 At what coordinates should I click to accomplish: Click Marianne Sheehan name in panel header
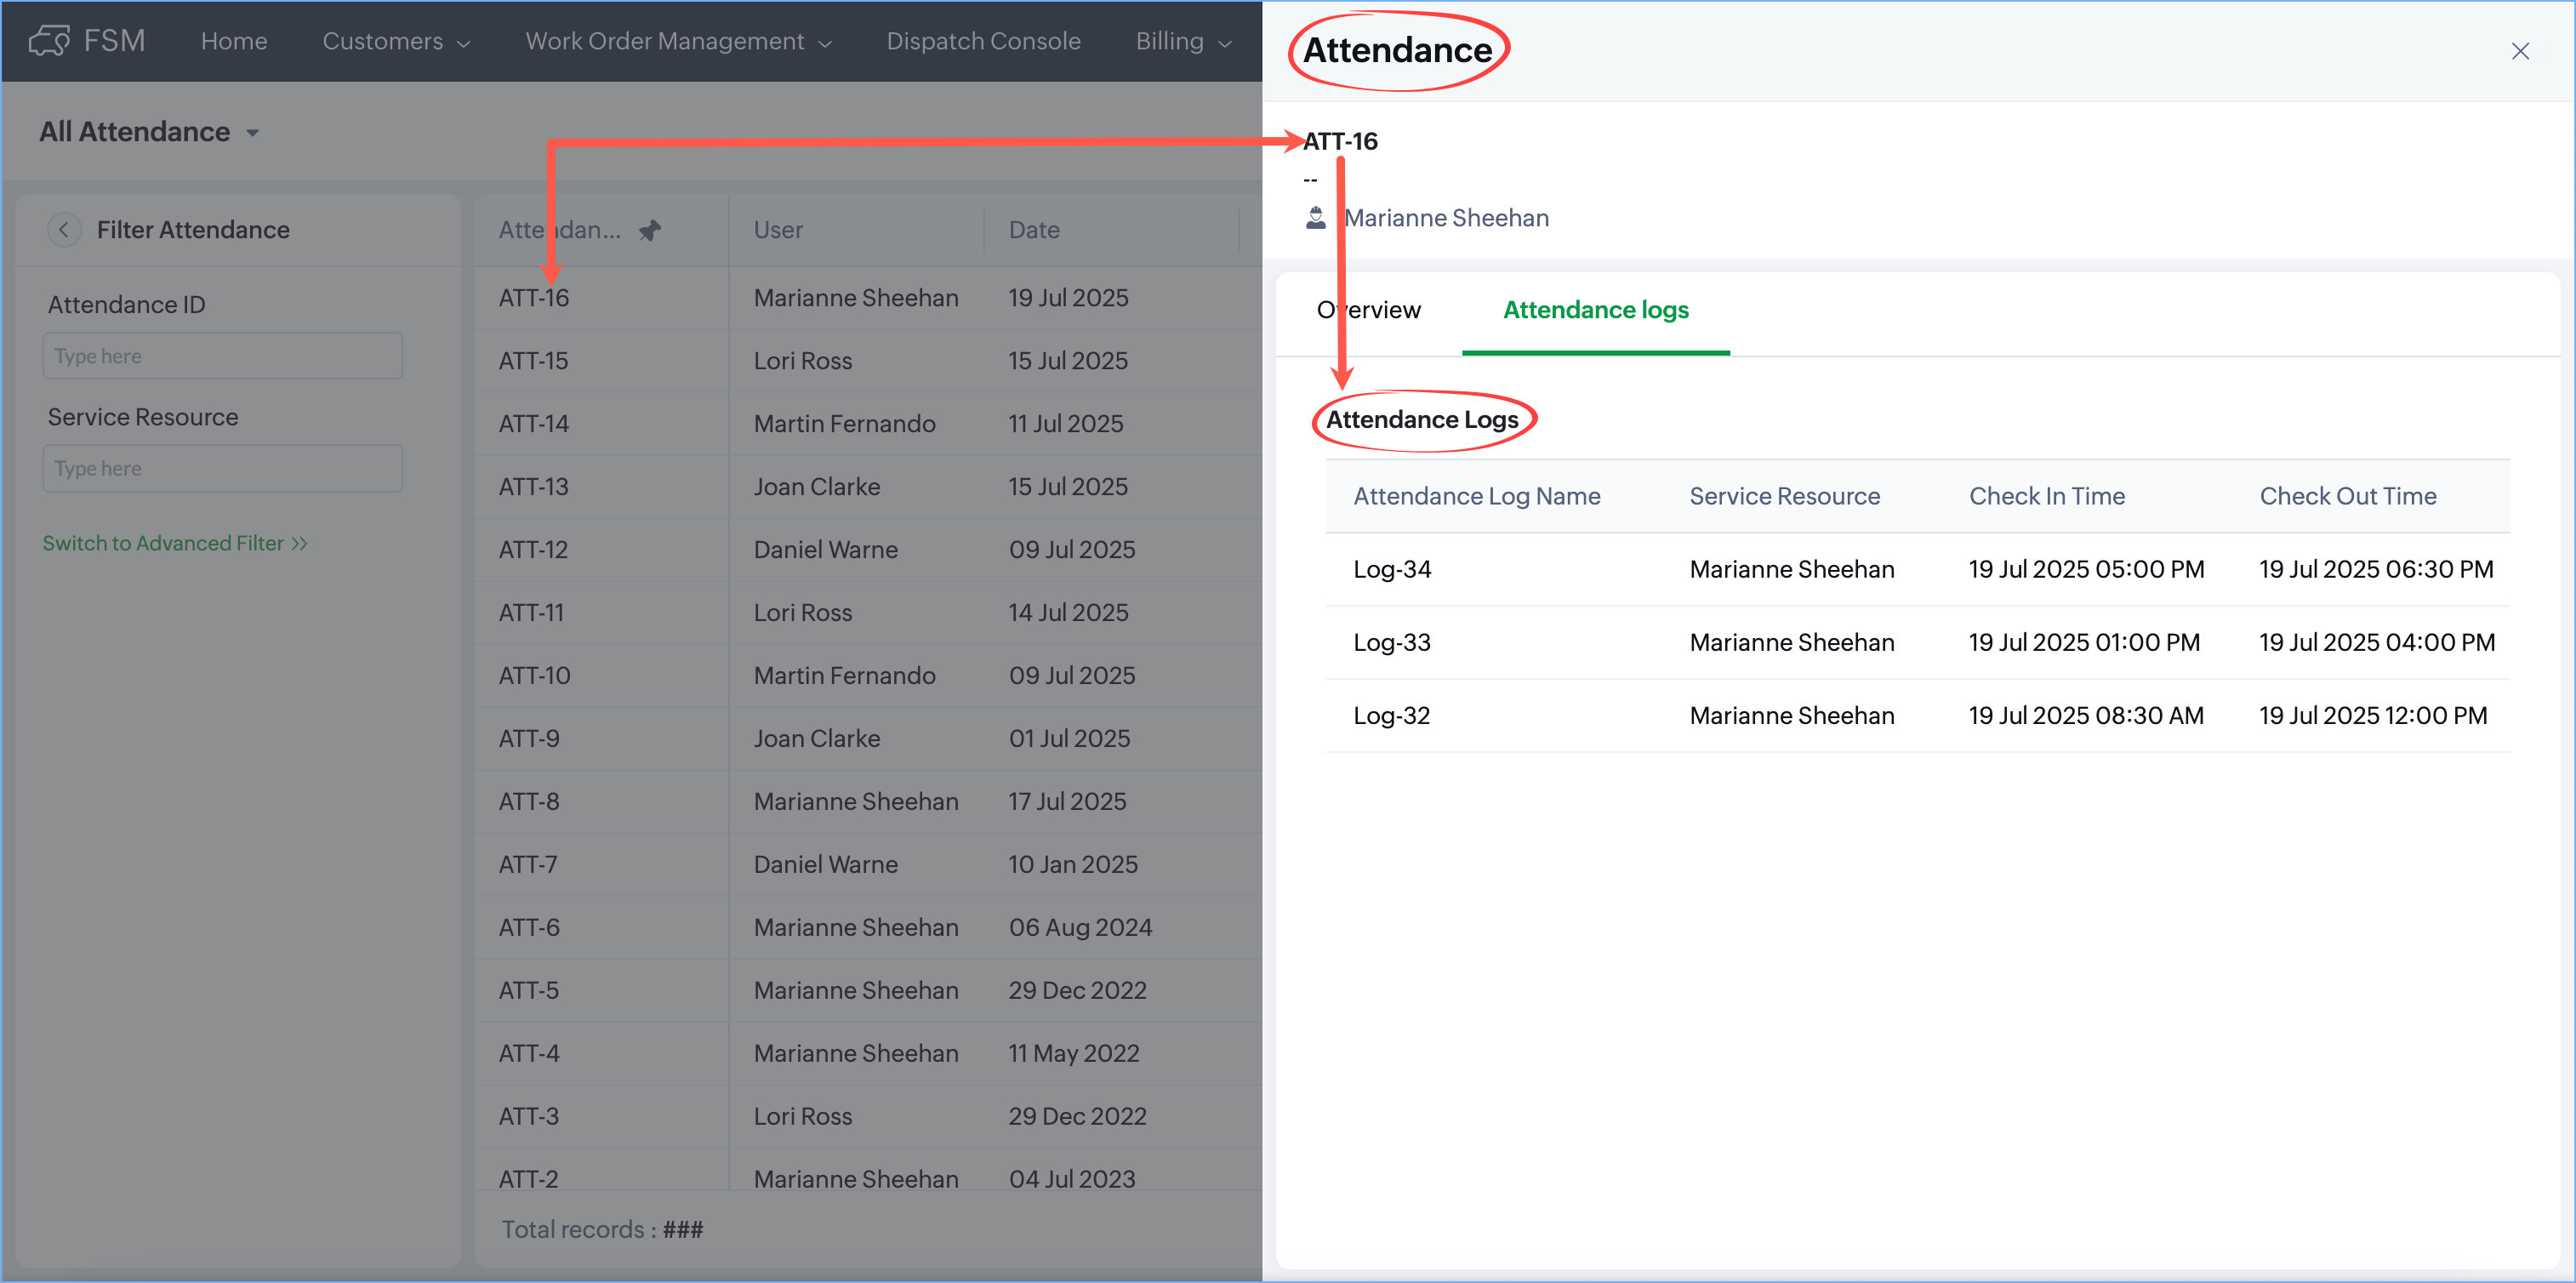[1446, 218]
